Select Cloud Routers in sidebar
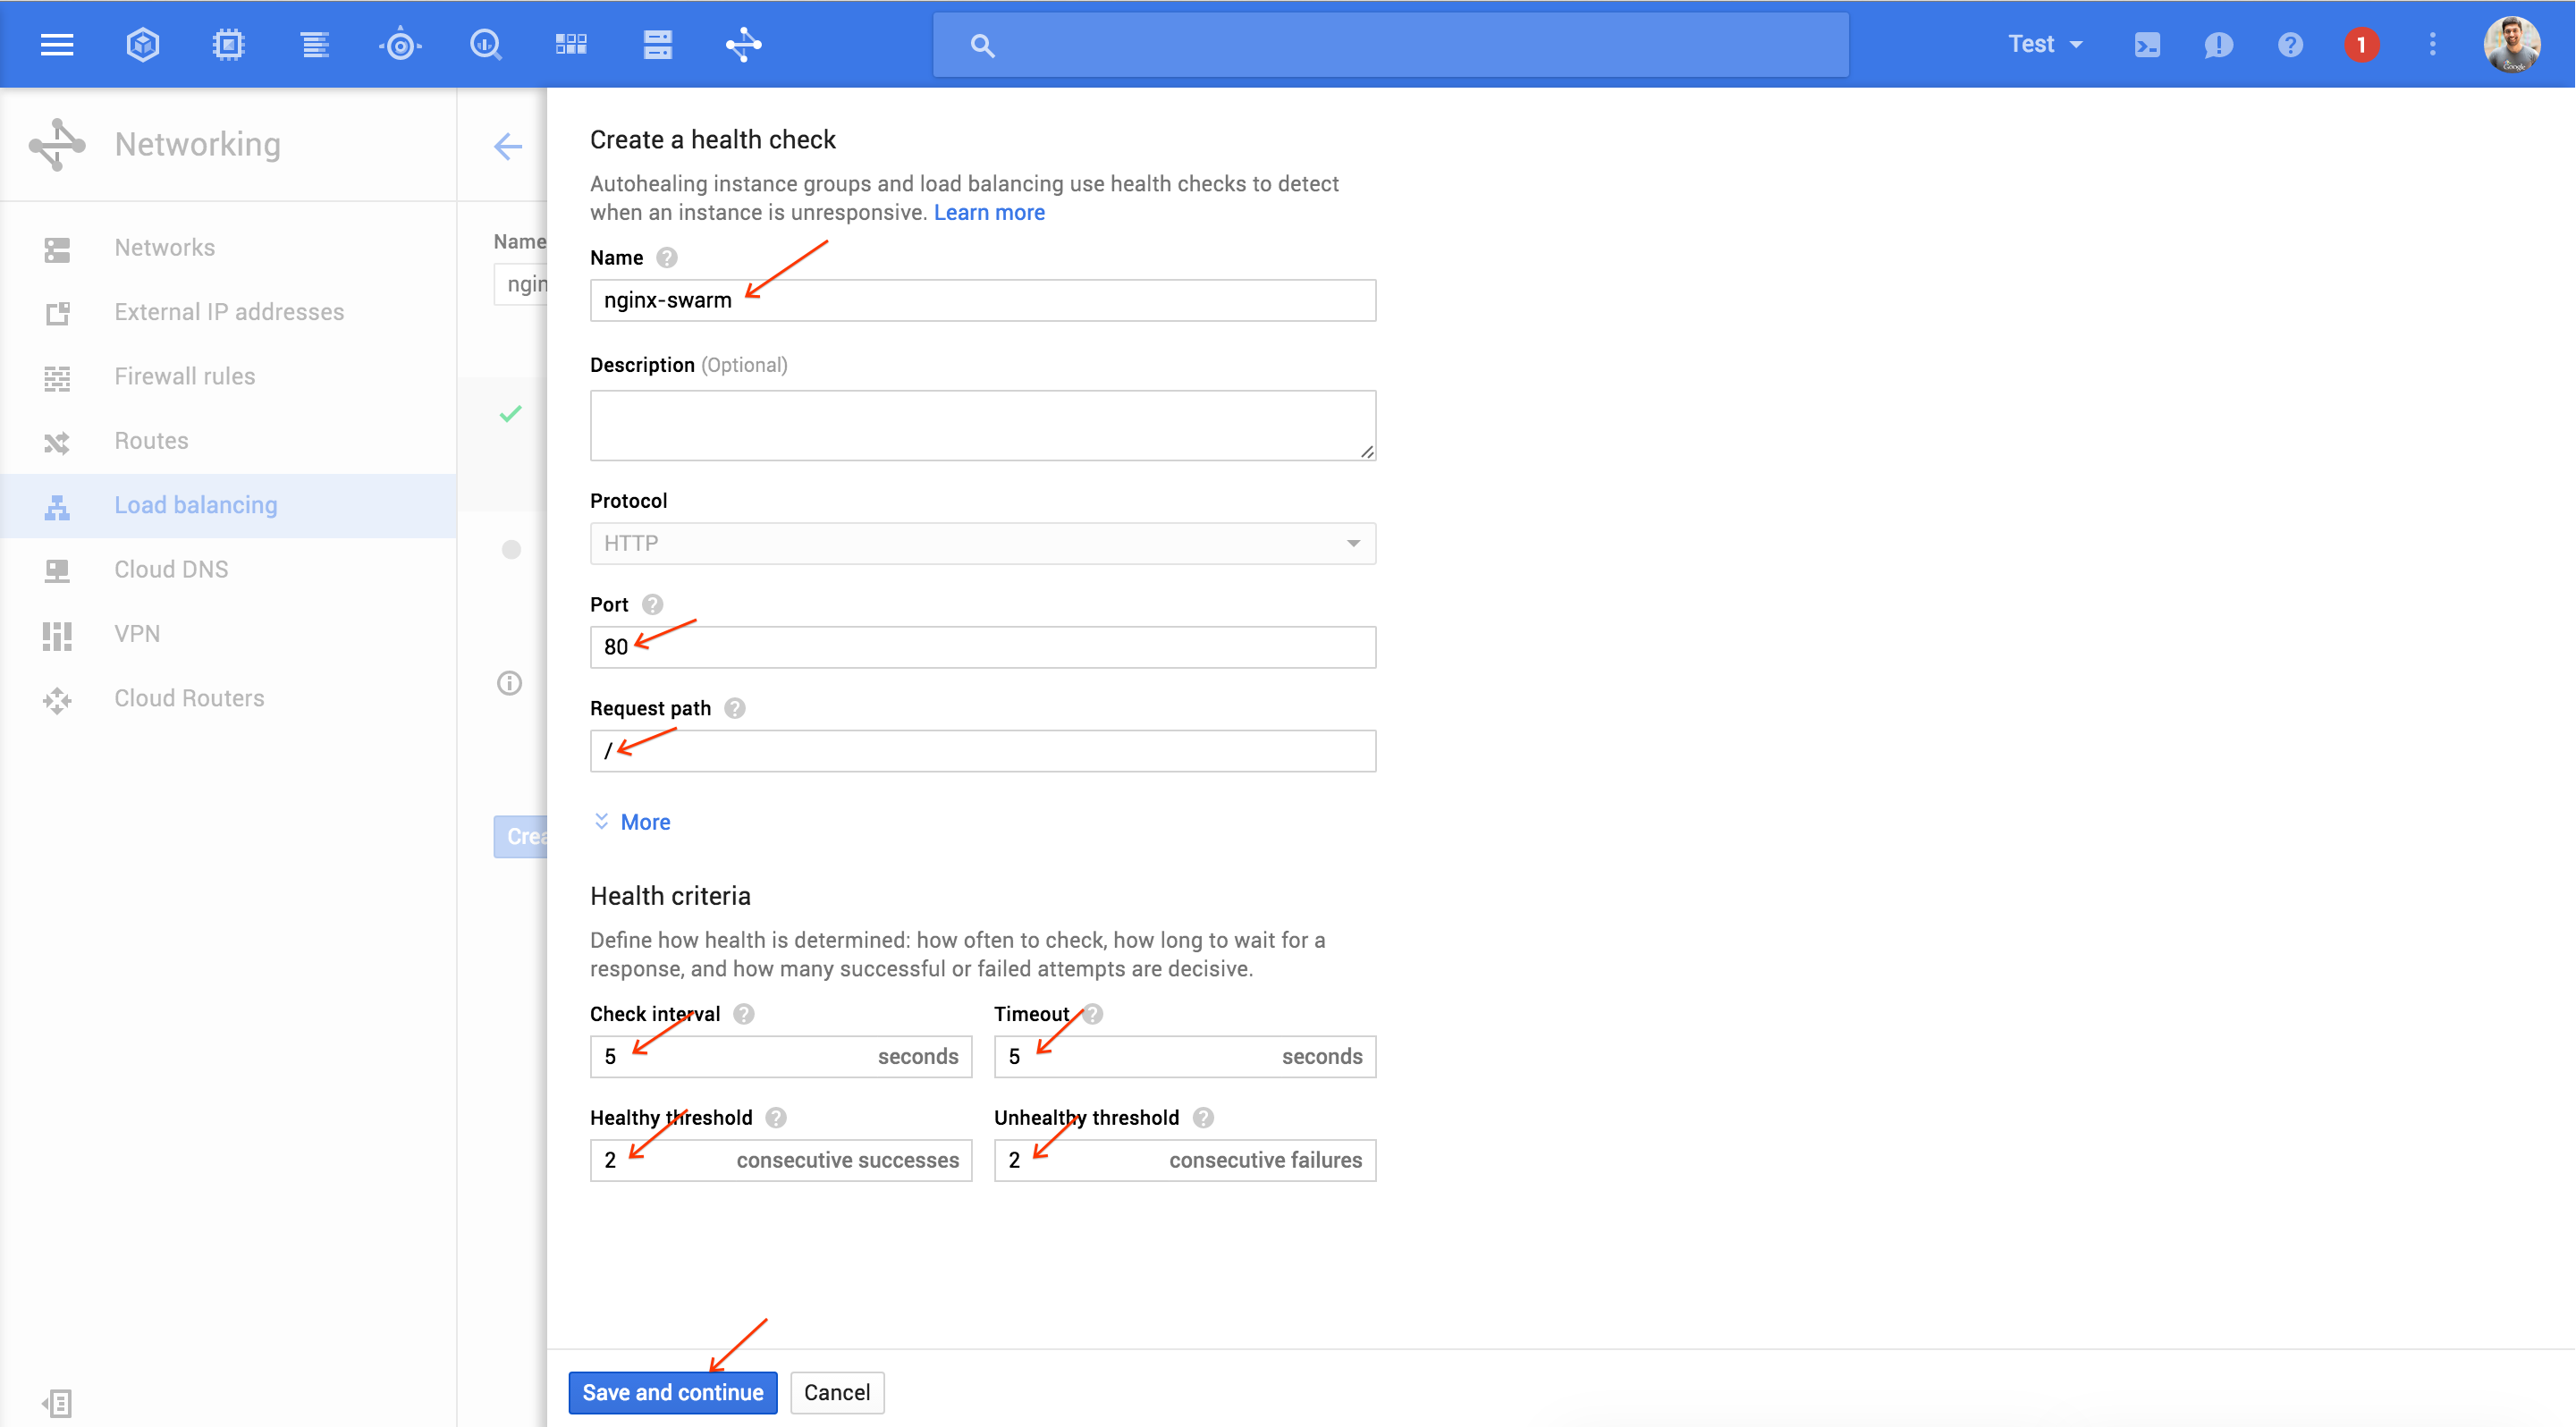This screenshot has height=1427, width=2576. [x=229, y=698]
